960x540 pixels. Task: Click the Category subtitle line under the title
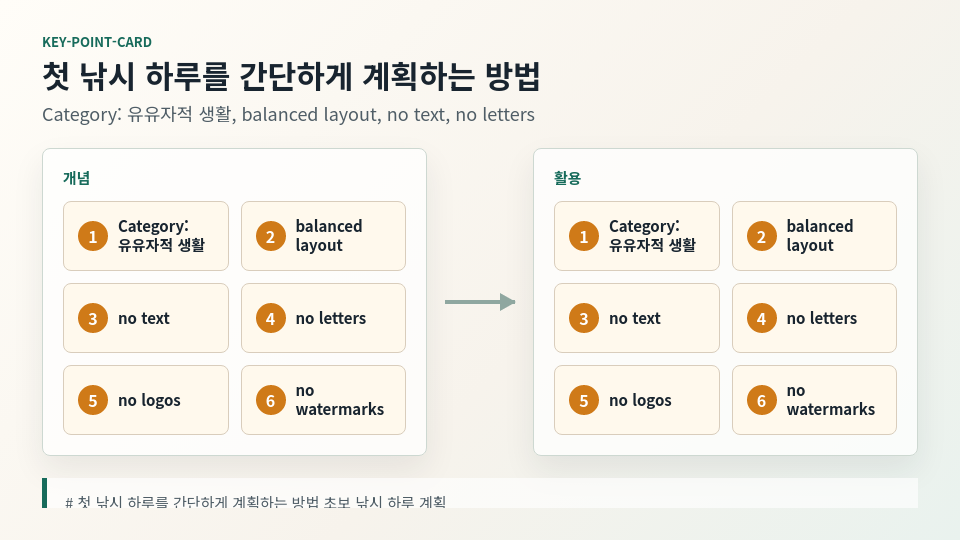coord(288,114)
